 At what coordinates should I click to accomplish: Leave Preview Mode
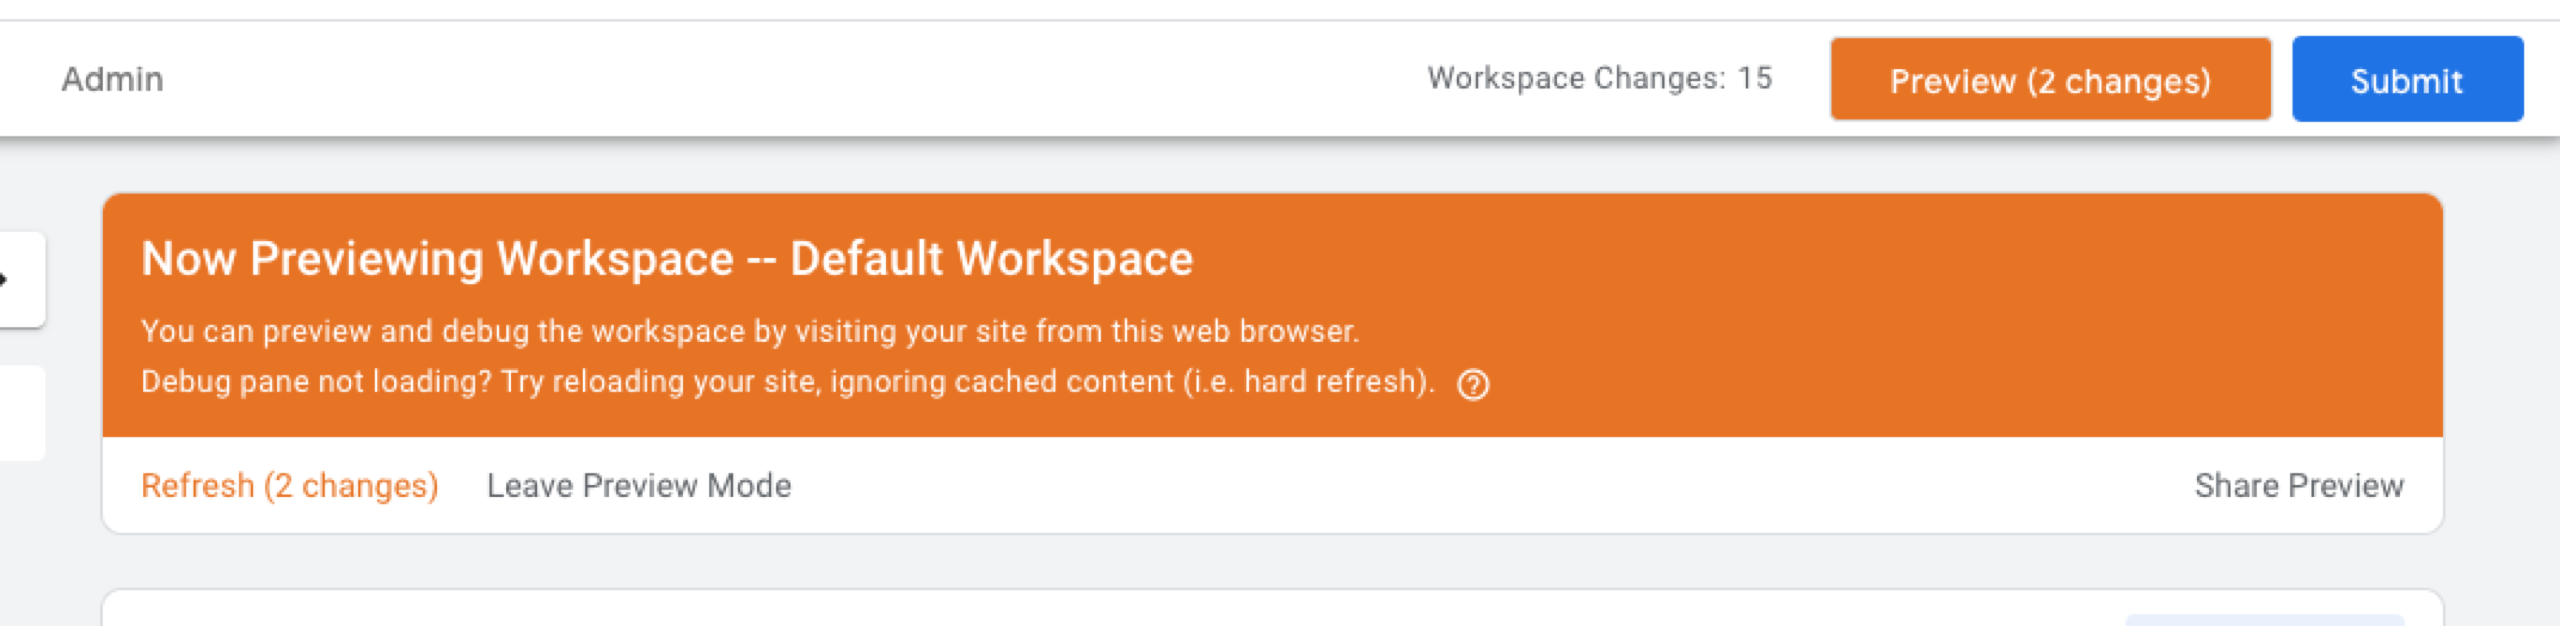tap(639, 486)
